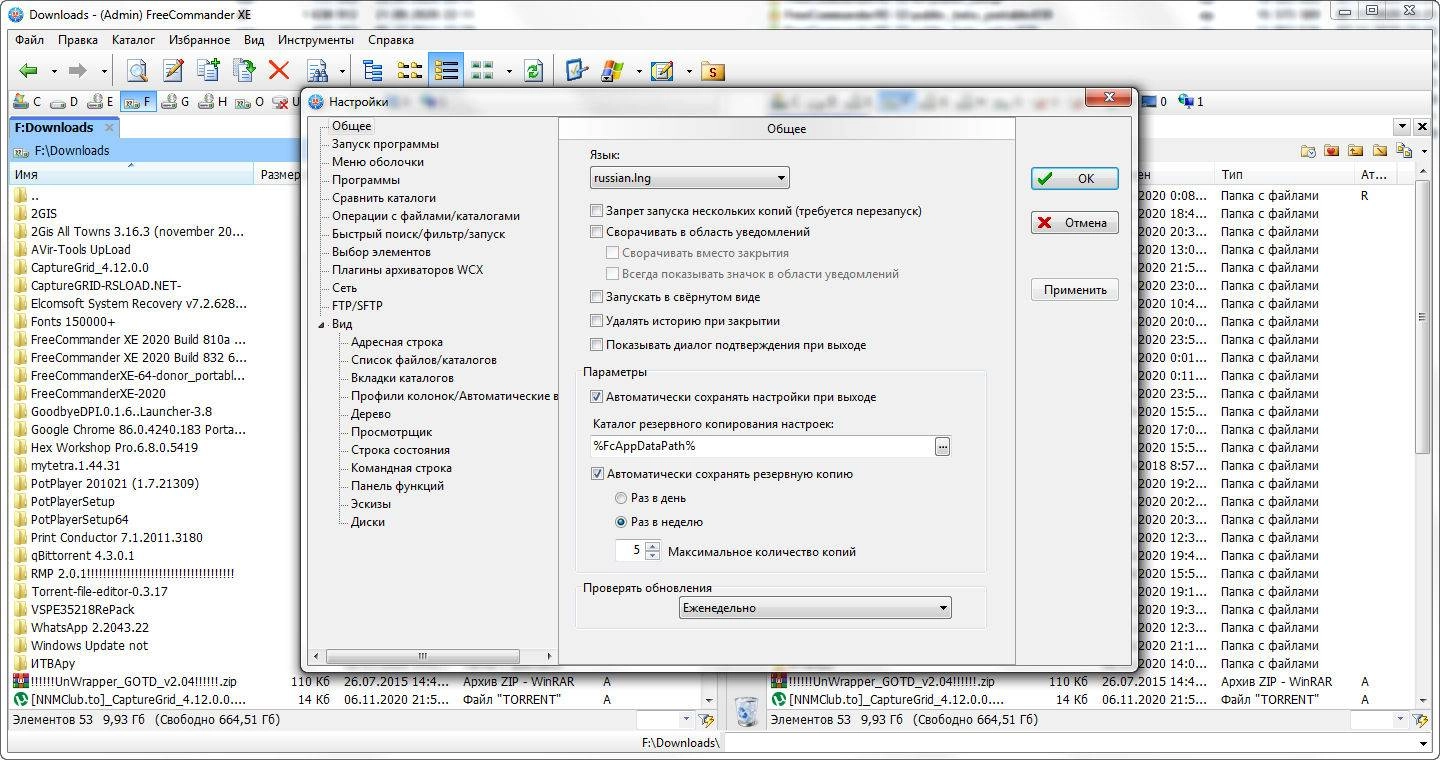
Task: Open the file viewer magnifier icon
Action: [x=136, y=71]
